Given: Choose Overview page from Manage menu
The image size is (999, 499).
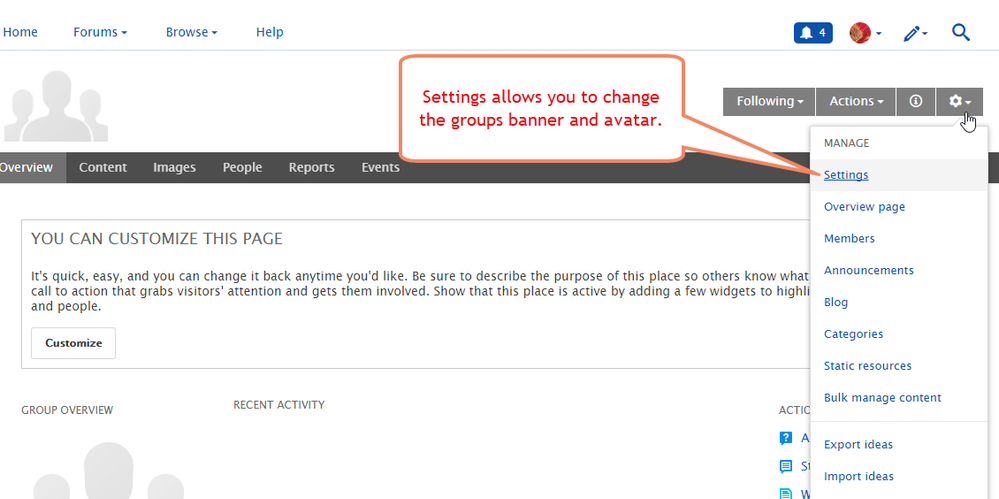Looking at the screenshot, I should (x=864, y=207).
